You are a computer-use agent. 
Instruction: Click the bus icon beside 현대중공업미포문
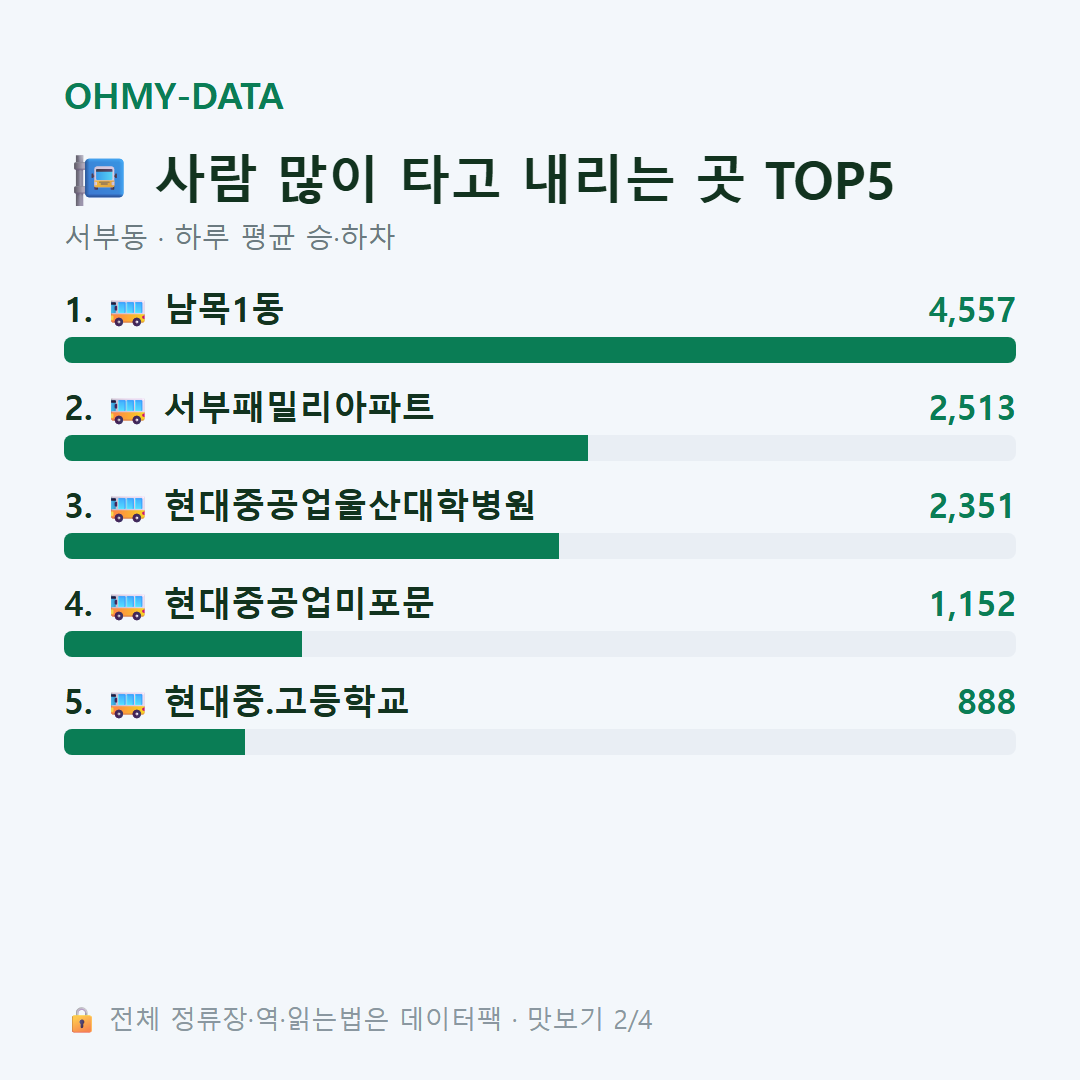(x=127, y=606)
